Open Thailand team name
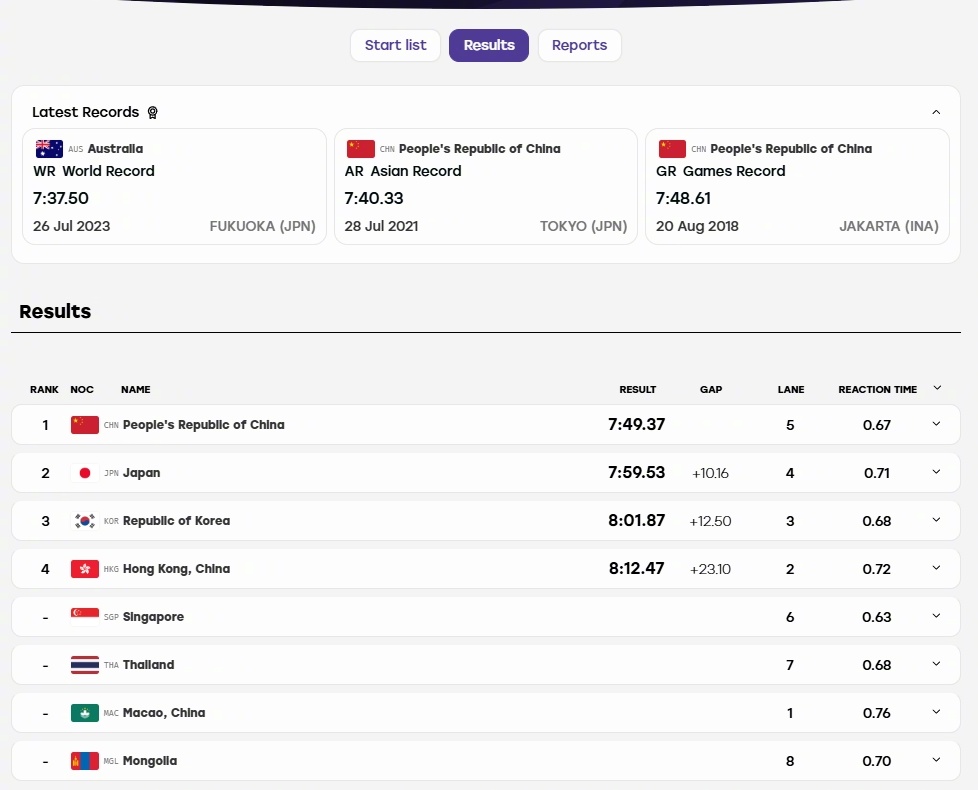The image size is (978, 790). tap(148, 665)
